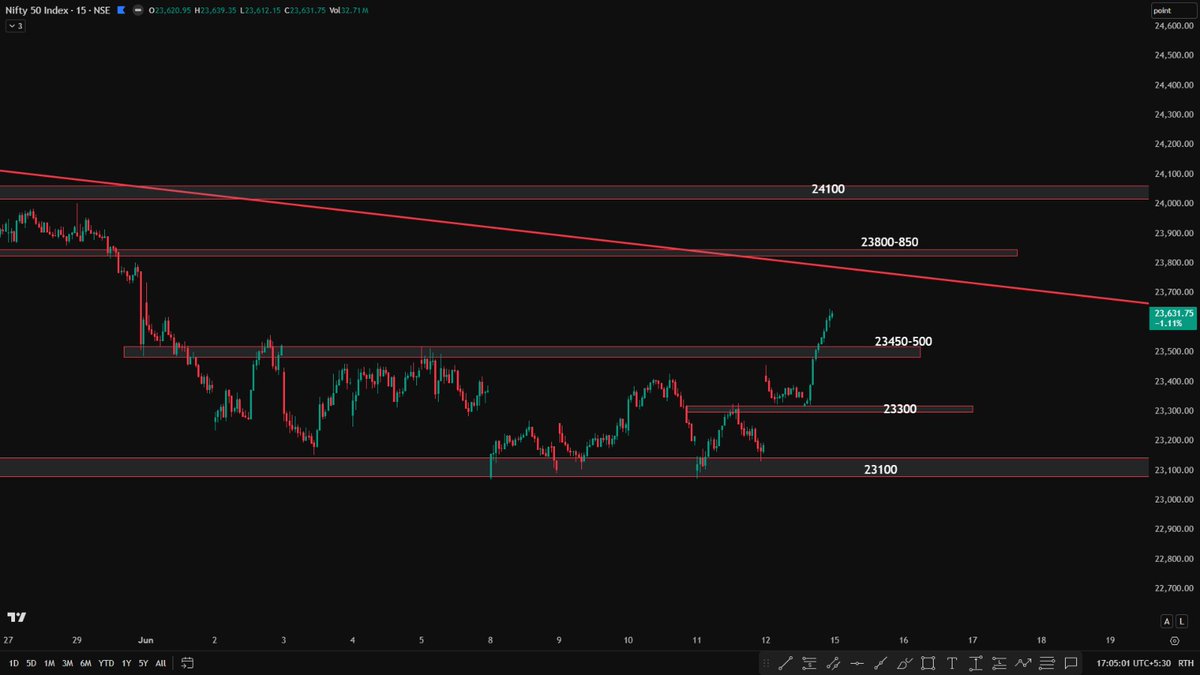
Task: Click the 22,700.00 price scale label
Action: click(1173, 588)
